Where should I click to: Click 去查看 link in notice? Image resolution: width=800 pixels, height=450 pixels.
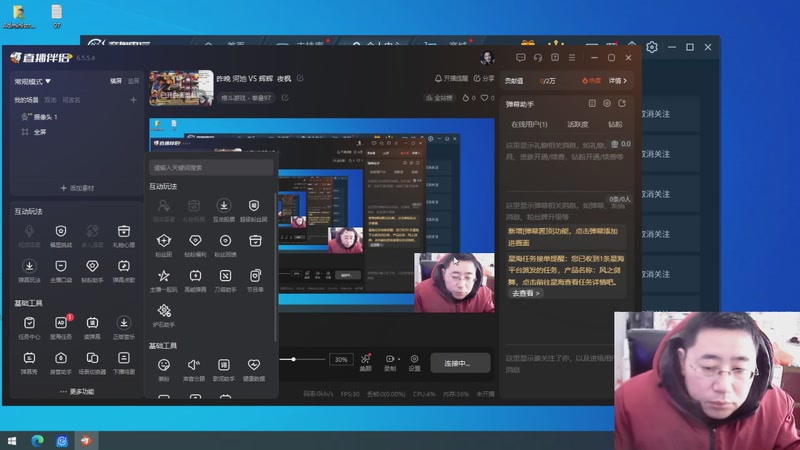526,293
